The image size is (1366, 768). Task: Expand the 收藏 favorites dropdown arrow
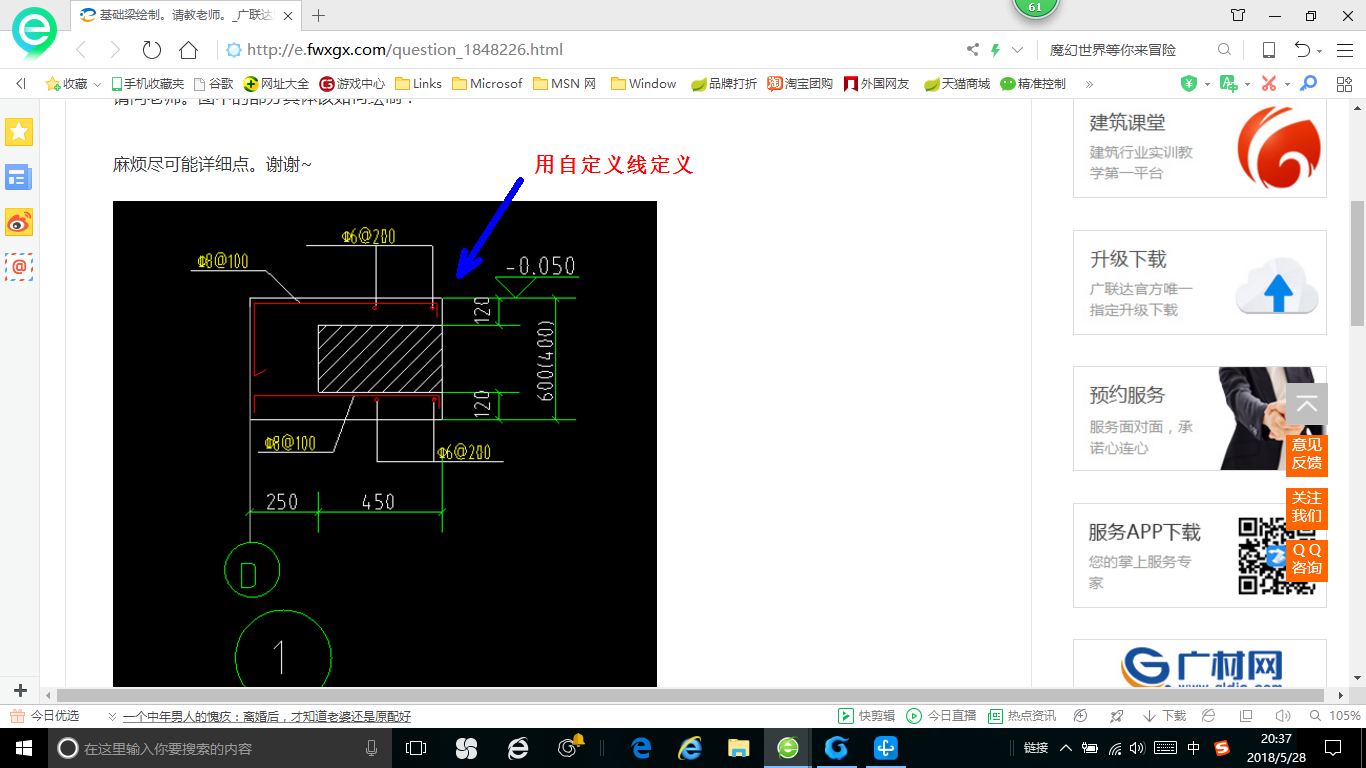coord(97,85)
